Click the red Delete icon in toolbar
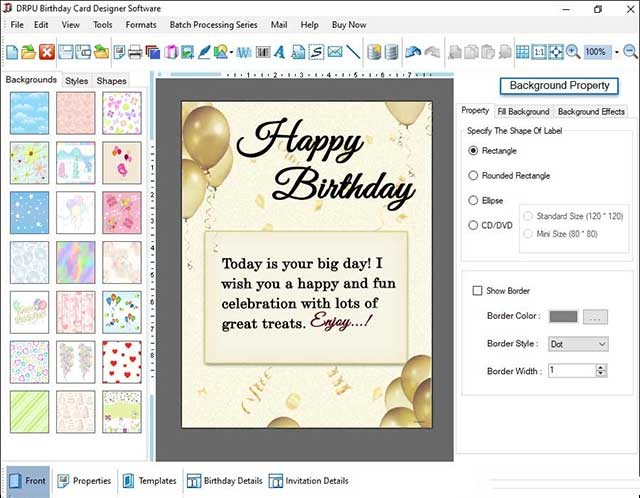This screenshot has height=498, width=640. click(x=45, y=51)
